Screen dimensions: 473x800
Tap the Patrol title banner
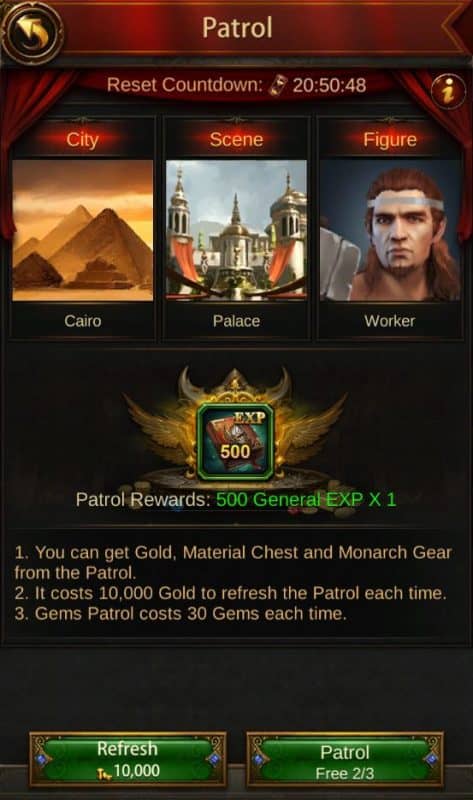tap(237, 28)
